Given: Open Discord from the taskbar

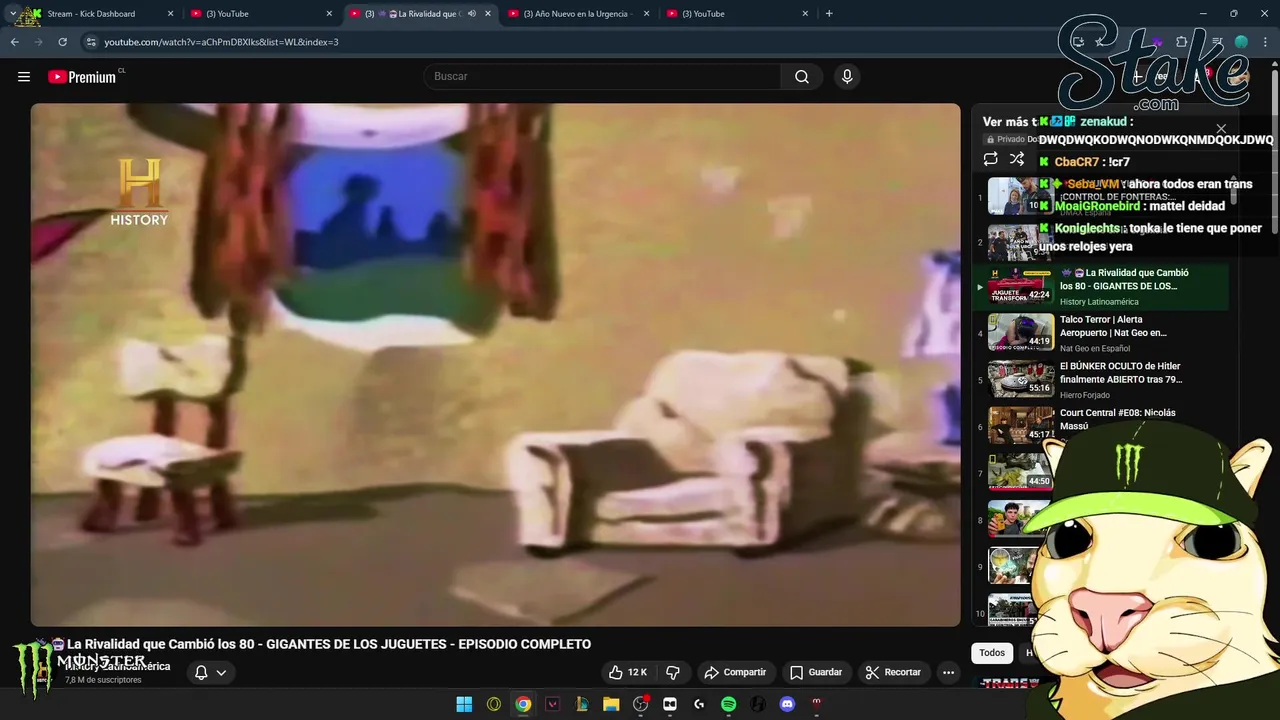Looking at the screenshot, I should point(787,704).
